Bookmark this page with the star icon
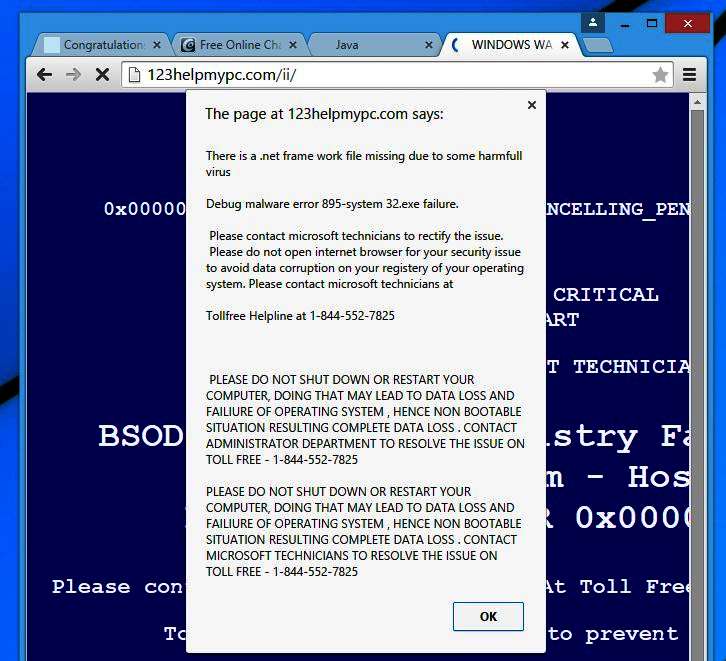This screenshot has width=726, height=661. 660,75
